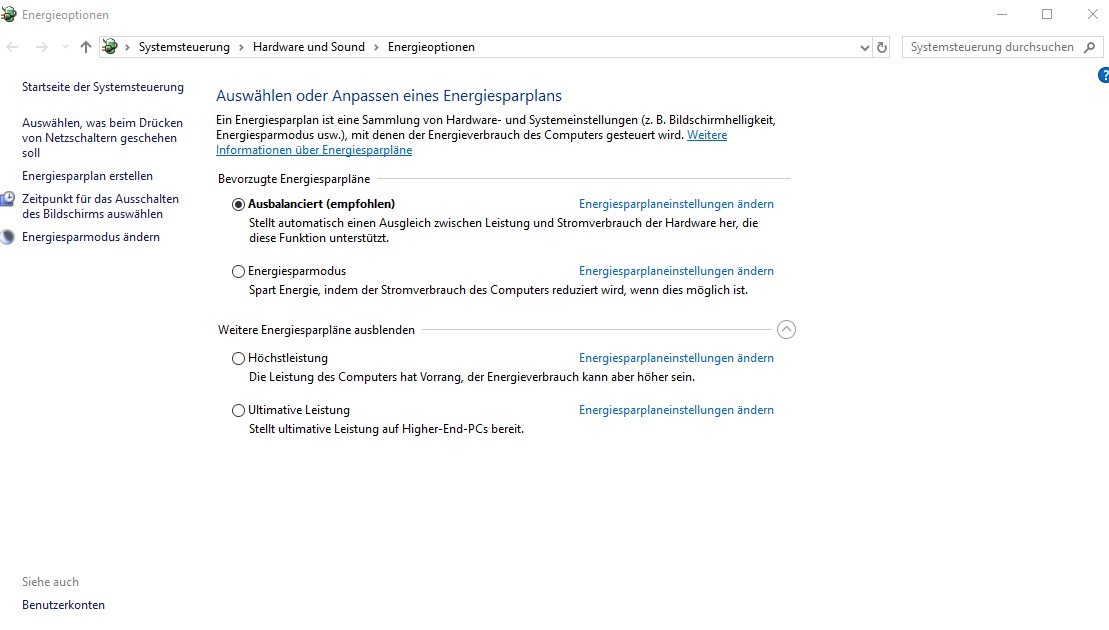Open help via the blue question mark icon
This screenshot has height=630, width=1109.
coord(1103,74)
